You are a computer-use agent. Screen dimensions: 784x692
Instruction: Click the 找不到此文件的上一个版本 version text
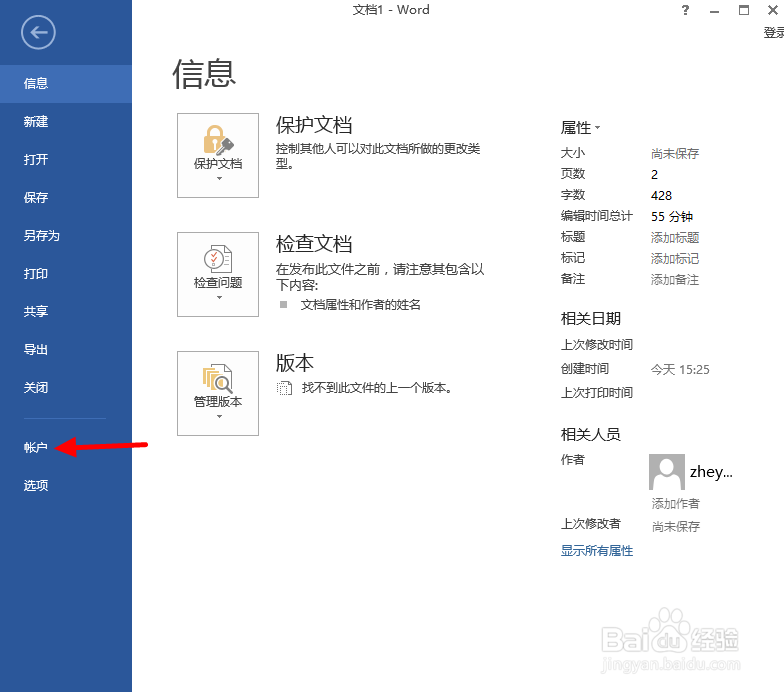click(376, 388)
